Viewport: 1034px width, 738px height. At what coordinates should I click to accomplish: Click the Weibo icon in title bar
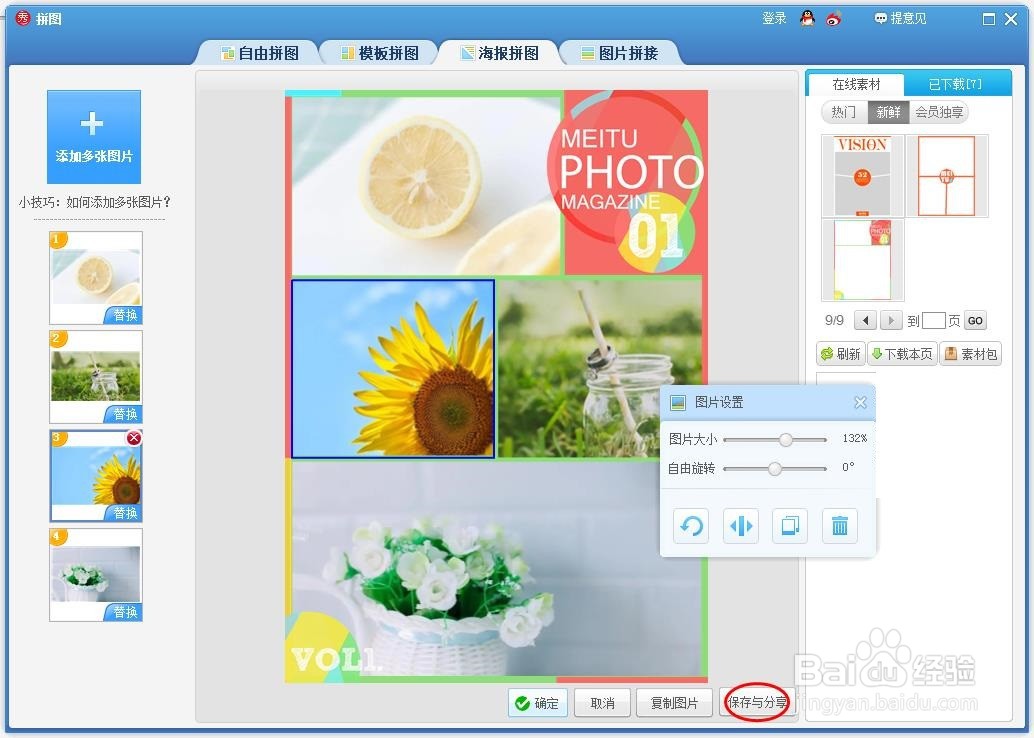834,19
